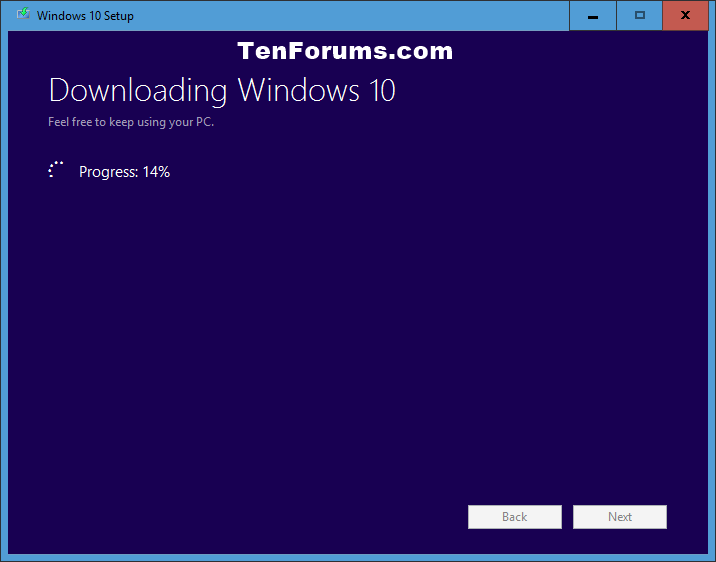The height and width of the screenshot is (562, 716).
Task: Maximize the Windows 10 Setup window
Action: click(640, 16)
